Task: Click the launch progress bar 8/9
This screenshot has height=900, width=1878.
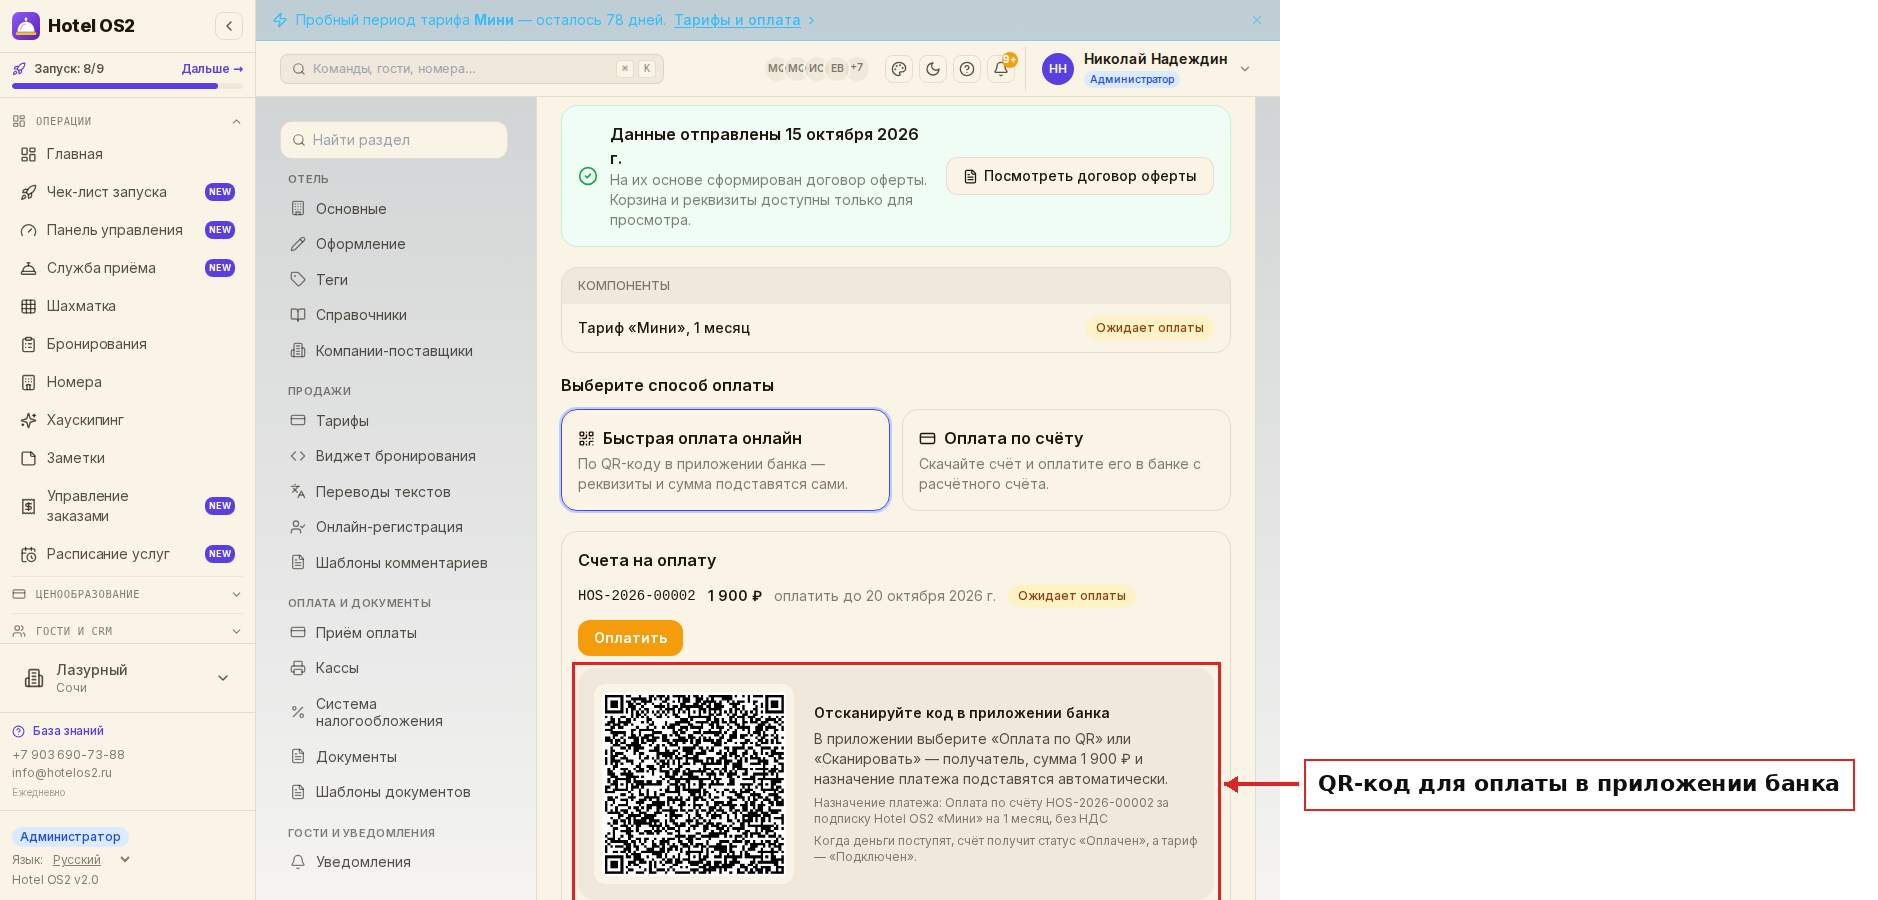Action: 127,86
